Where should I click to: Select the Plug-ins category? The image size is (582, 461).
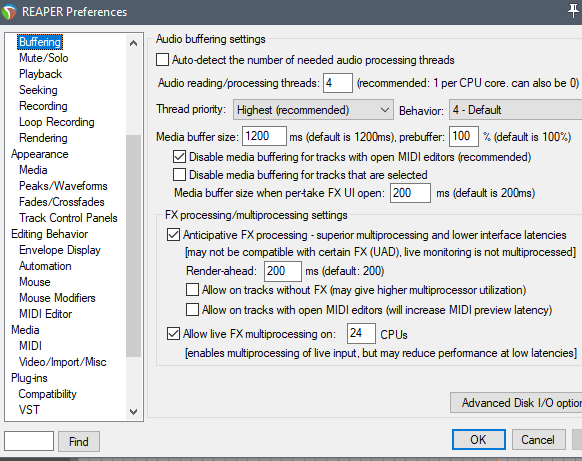[x=29, y=378]
